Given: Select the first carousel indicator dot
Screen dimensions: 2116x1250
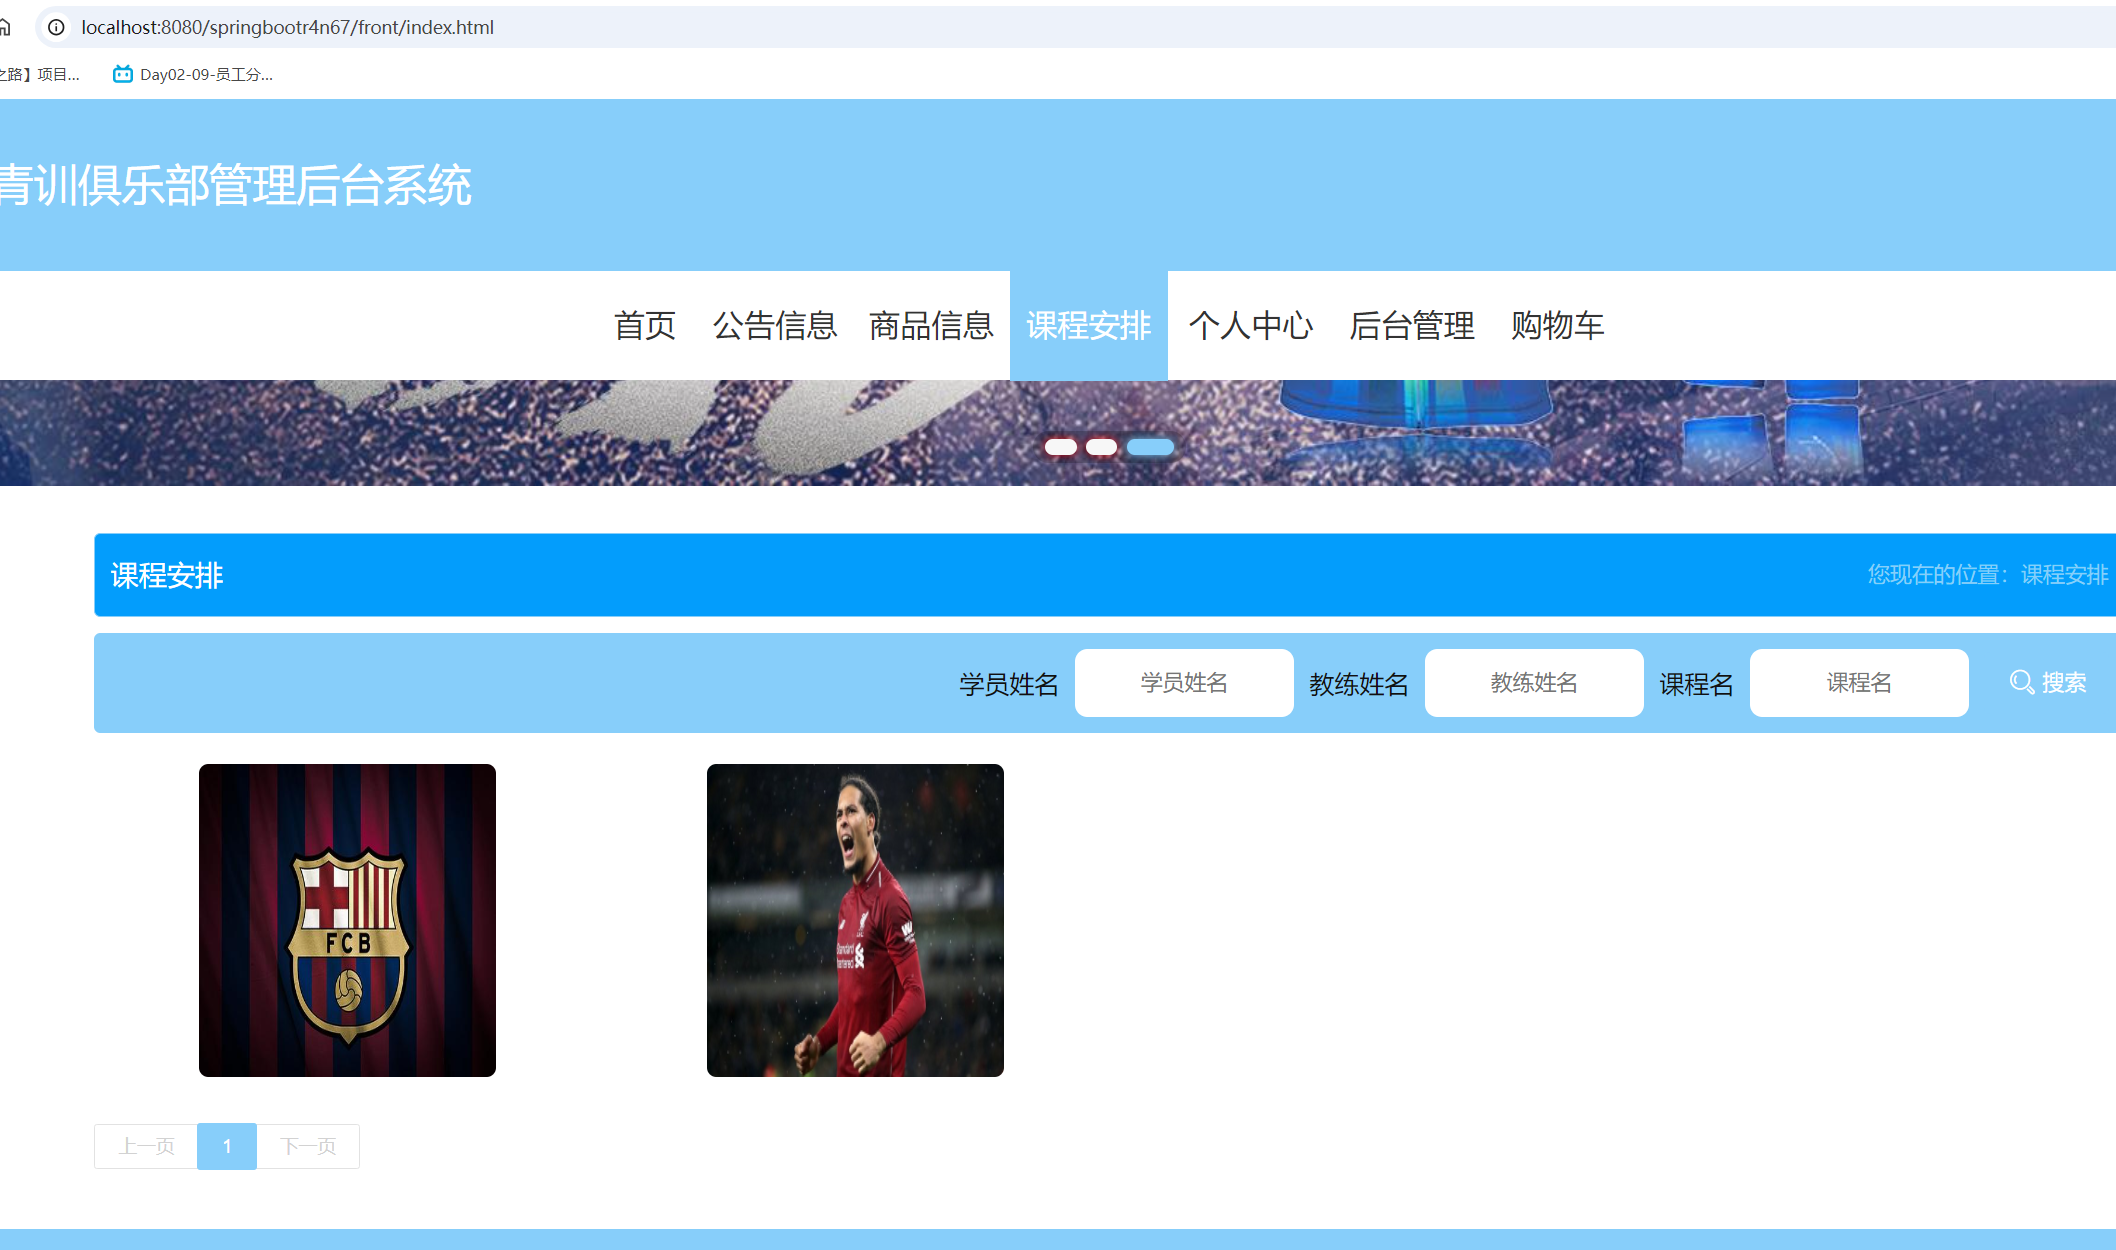Looking at the screenshot, I should click(x=1060, y=447).
